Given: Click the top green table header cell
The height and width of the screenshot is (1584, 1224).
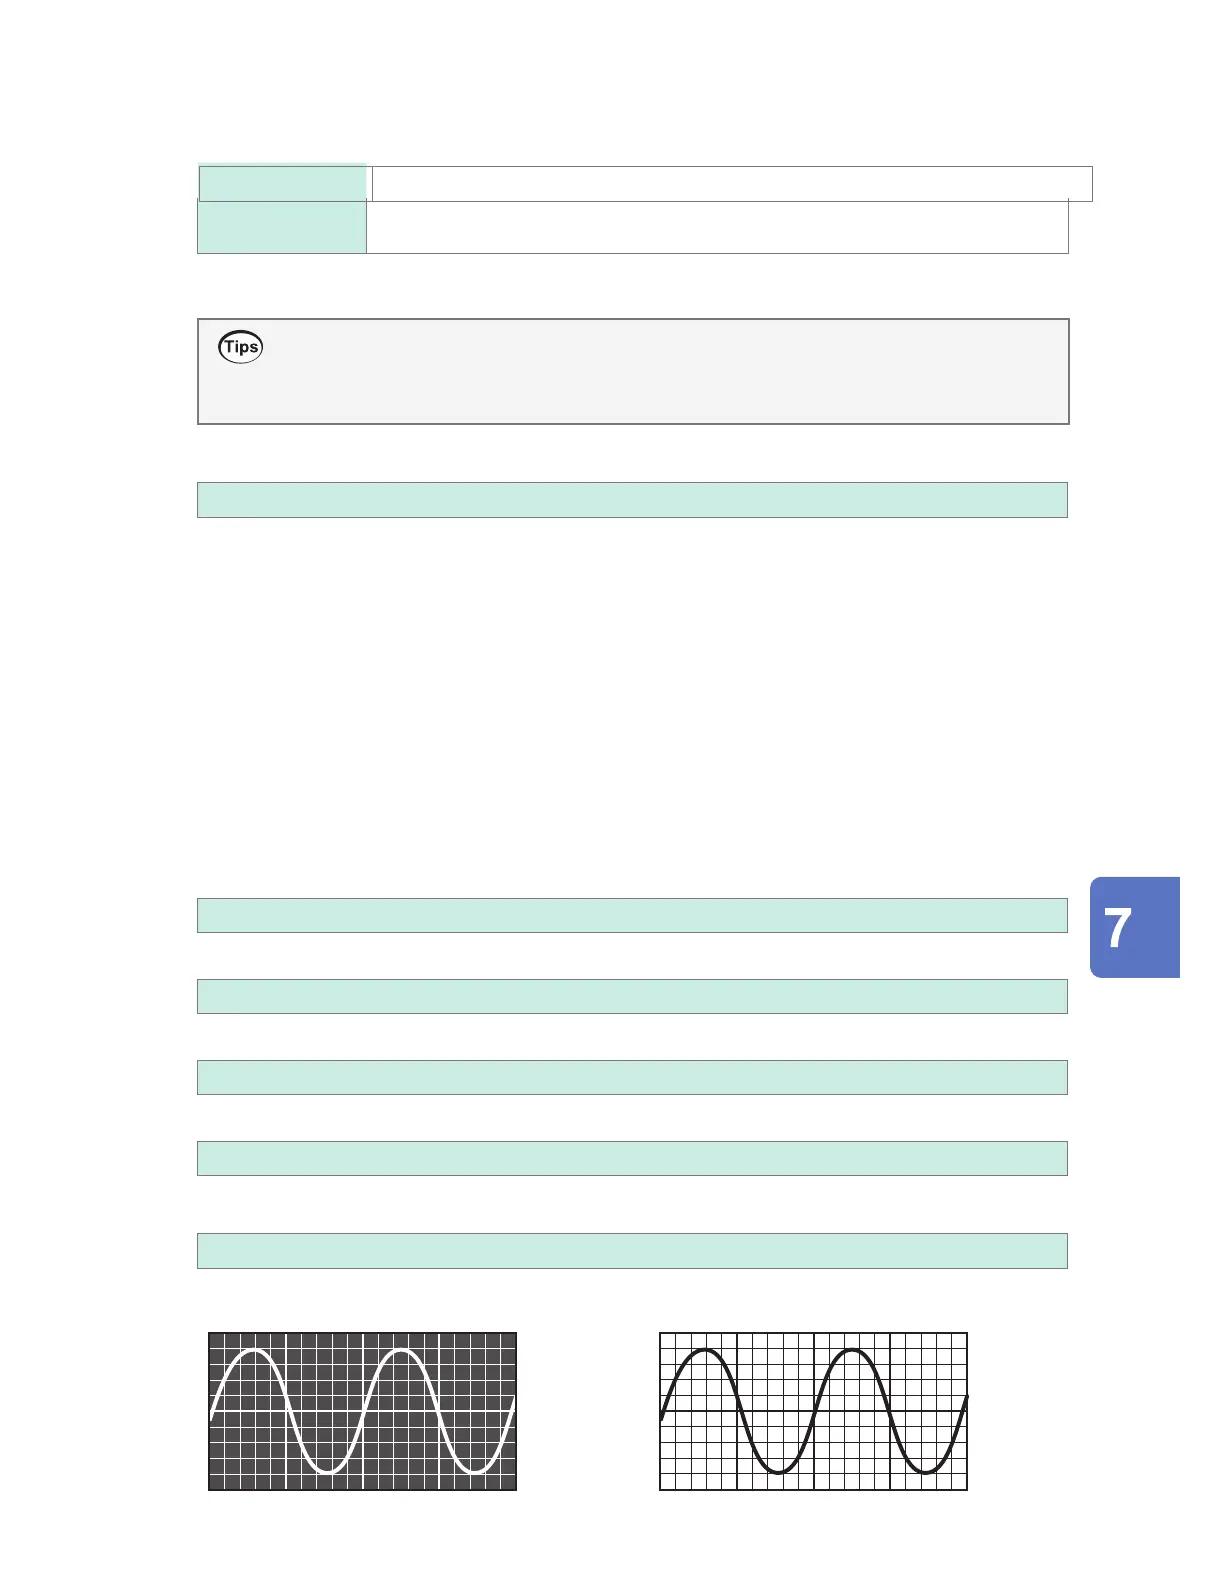Looking at the screenshot, I should [x=283, y=183].
